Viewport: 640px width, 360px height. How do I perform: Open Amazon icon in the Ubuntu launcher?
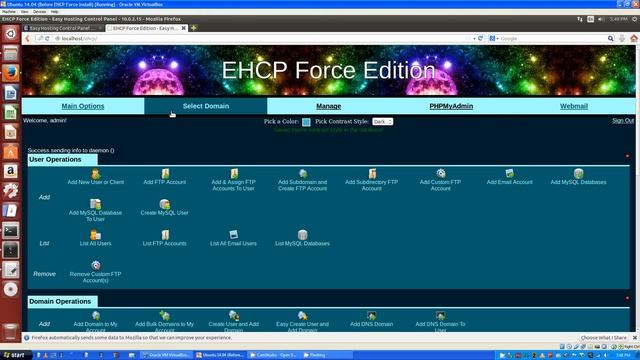[11, 171]
